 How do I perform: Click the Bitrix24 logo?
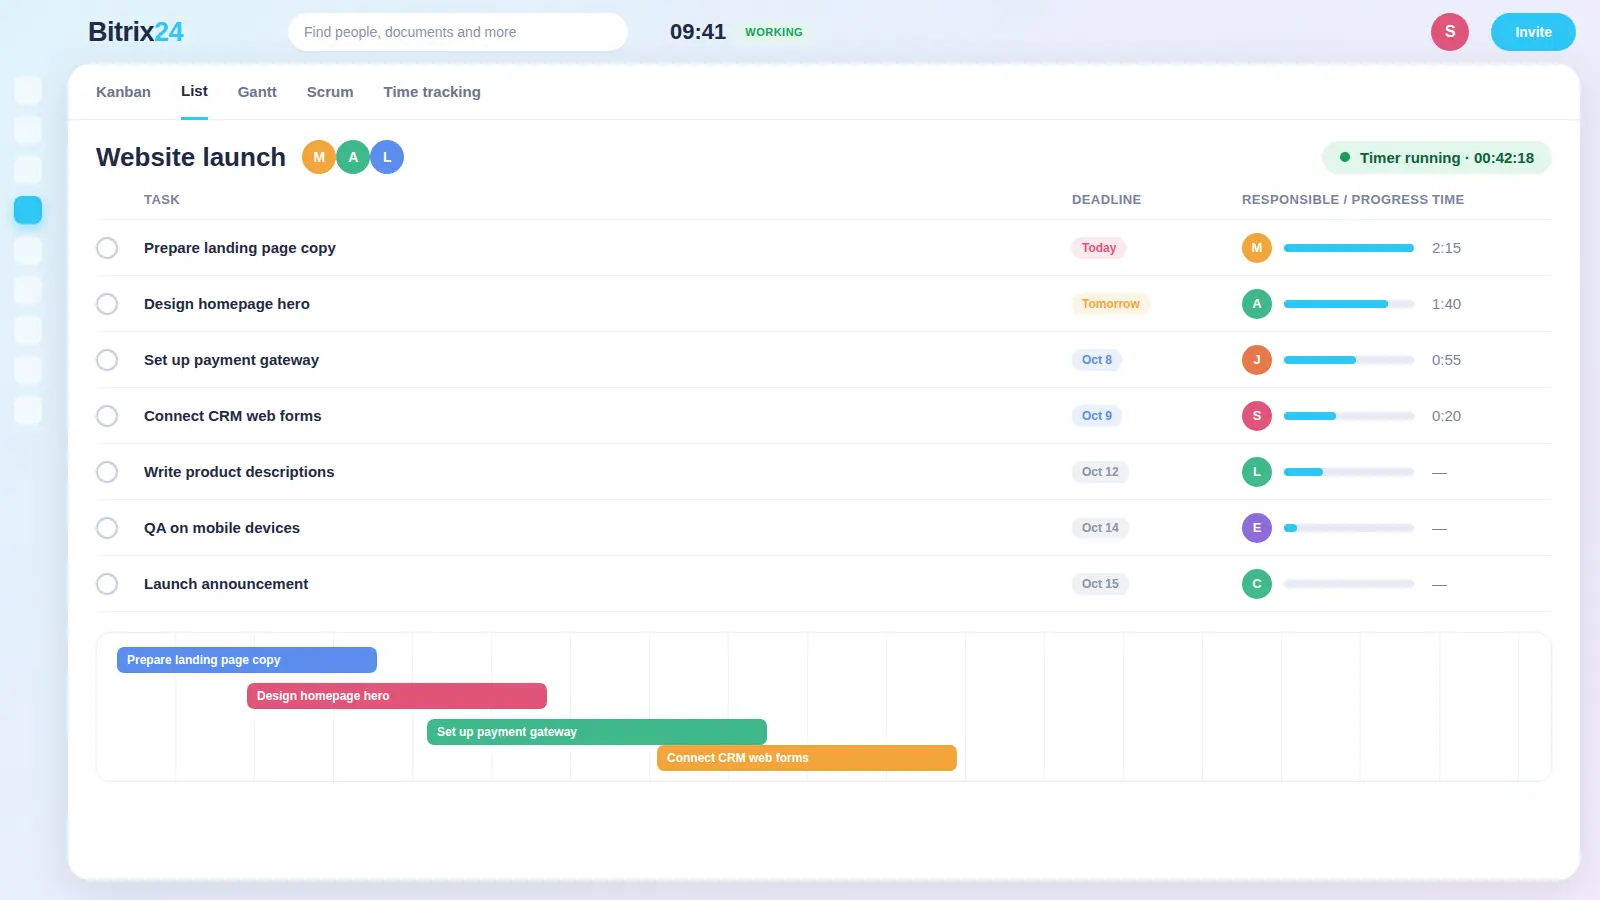(x=136, y=32)
